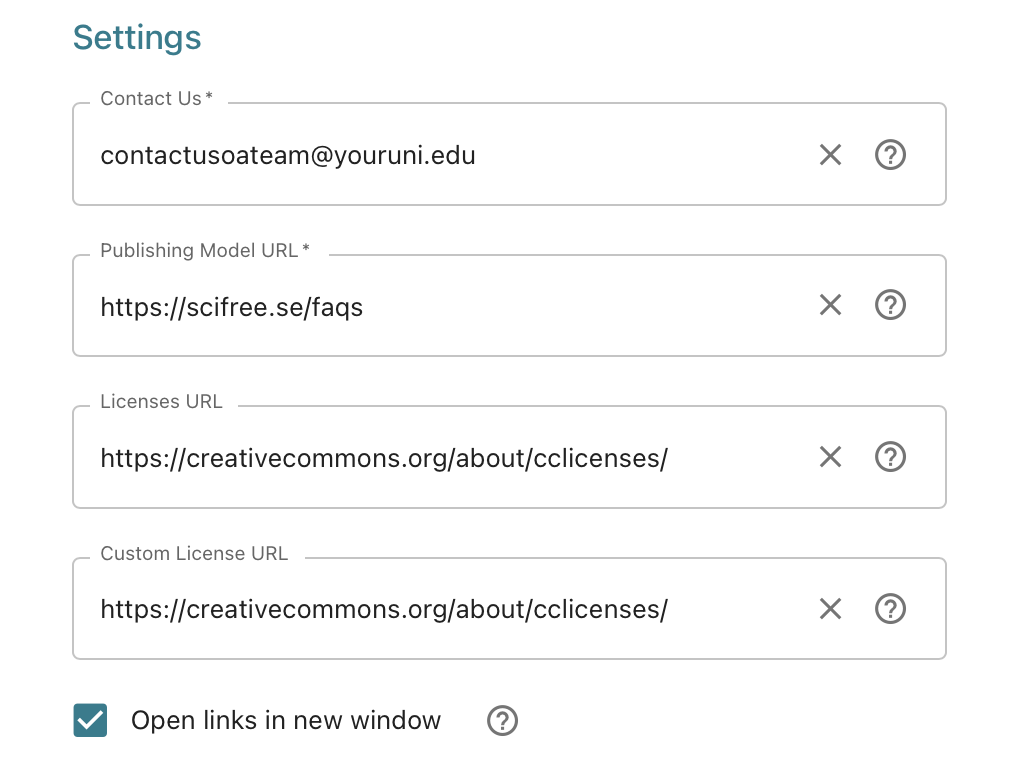Click the open links in new window label

point(286,720)
